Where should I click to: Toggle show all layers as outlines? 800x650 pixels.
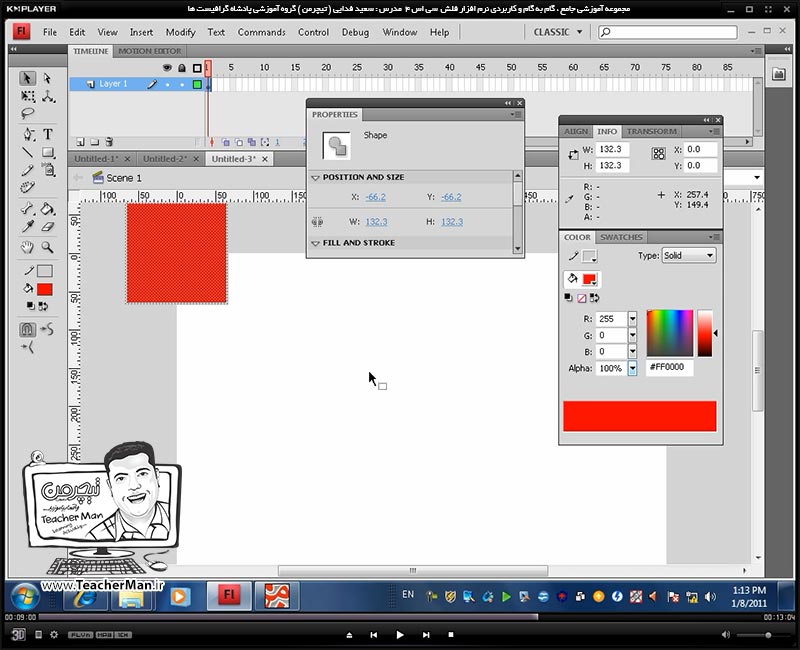tap(197, 67)
